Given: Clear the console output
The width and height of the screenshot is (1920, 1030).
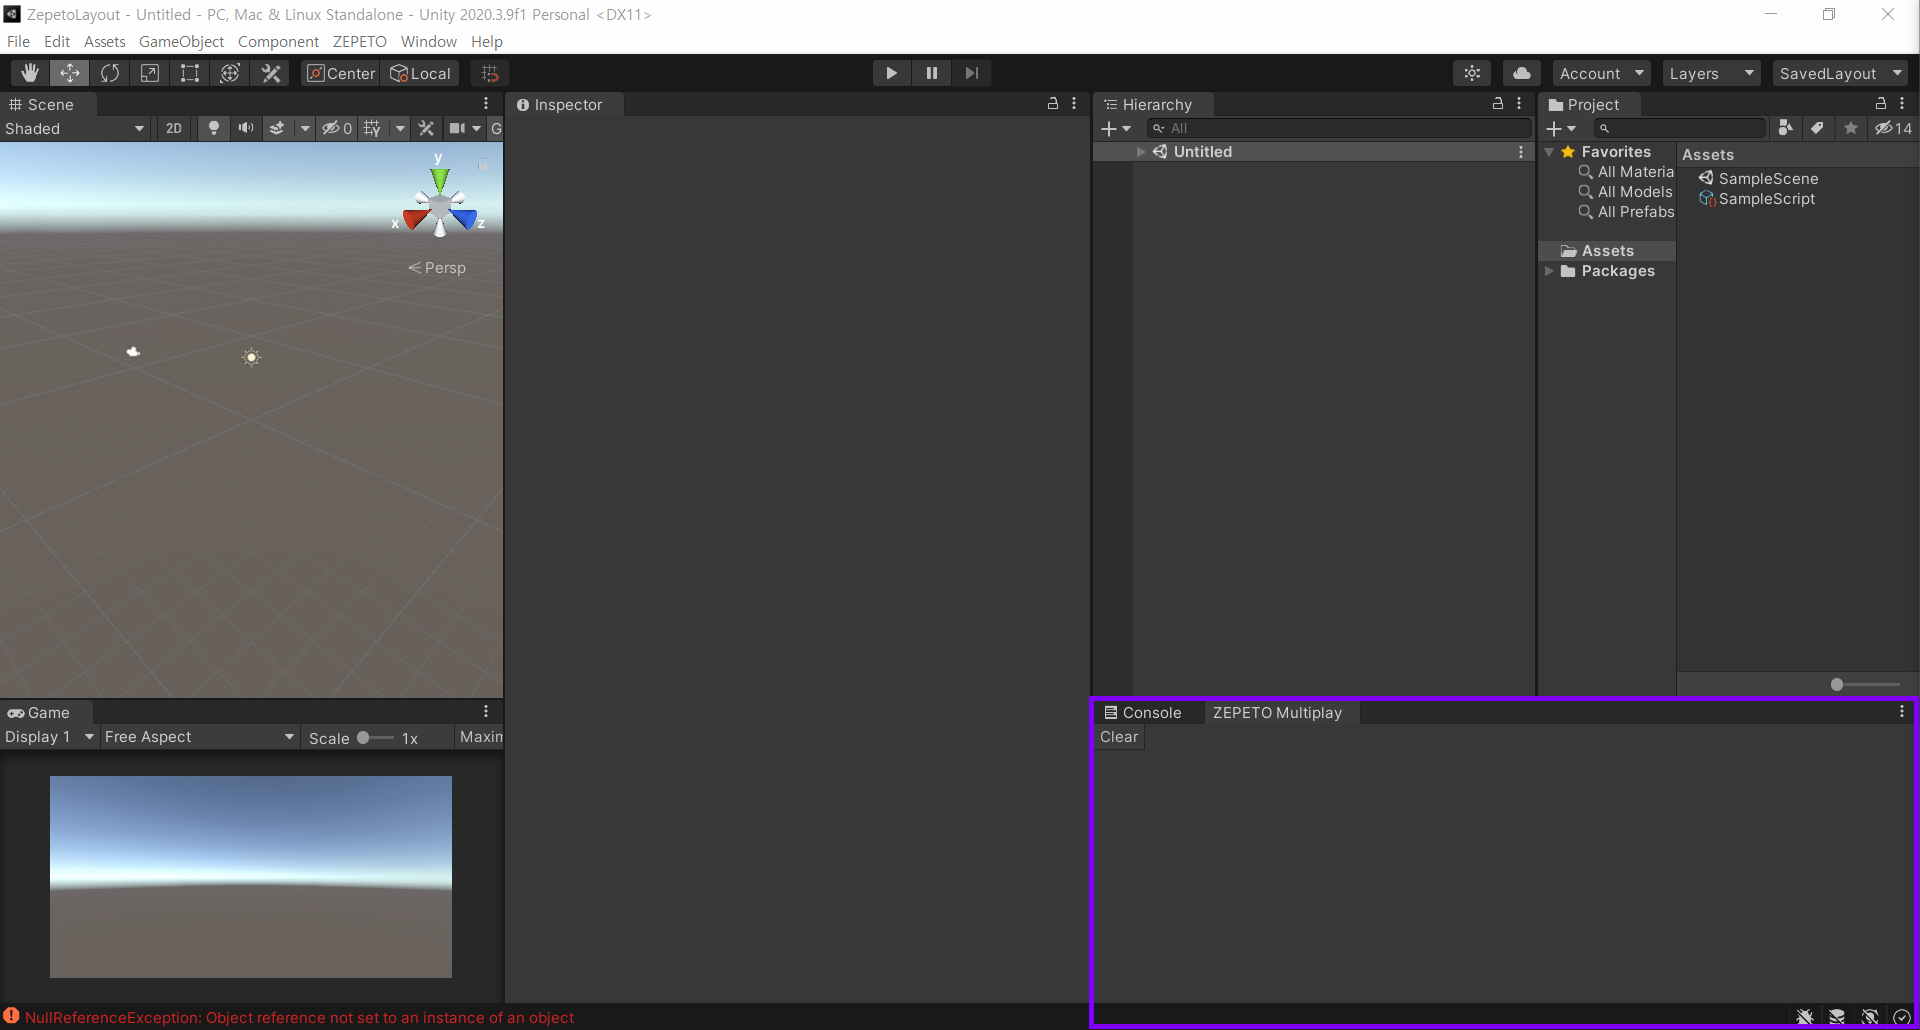Looking at the screenshot, I should tap(1119, 737).
